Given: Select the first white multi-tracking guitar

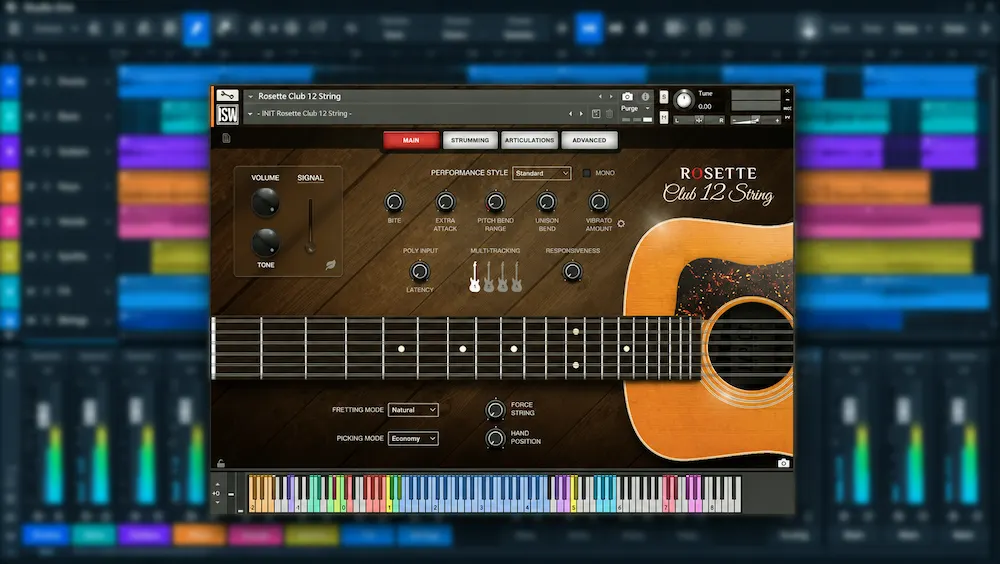Looking at the screenshot, I should [x=474, y=276].
